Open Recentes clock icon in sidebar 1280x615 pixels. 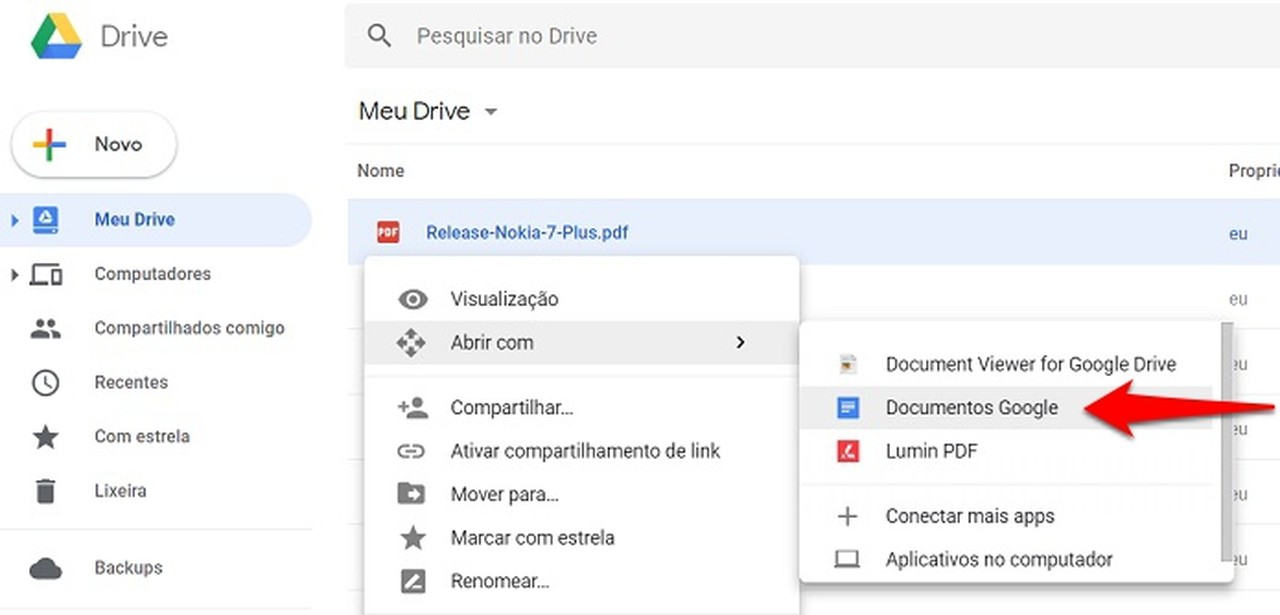46,382
